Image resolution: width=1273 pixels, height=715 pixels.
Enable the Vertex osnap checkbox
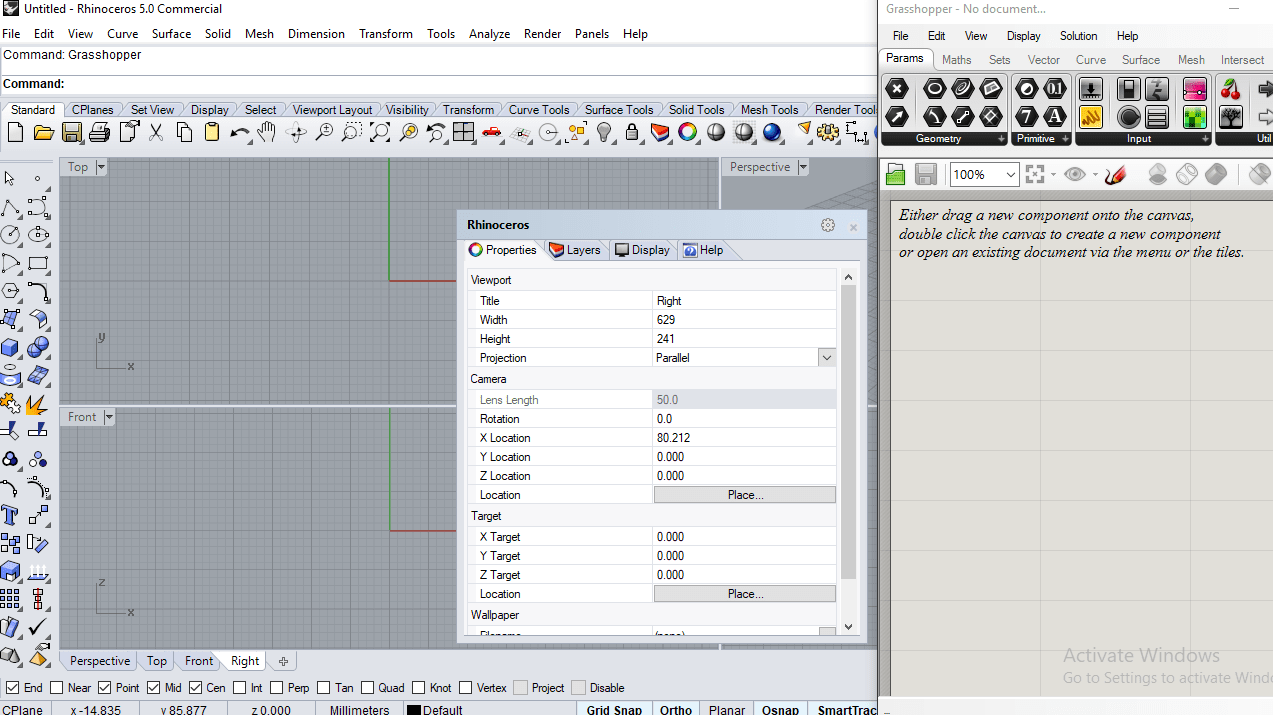(466, 688)
